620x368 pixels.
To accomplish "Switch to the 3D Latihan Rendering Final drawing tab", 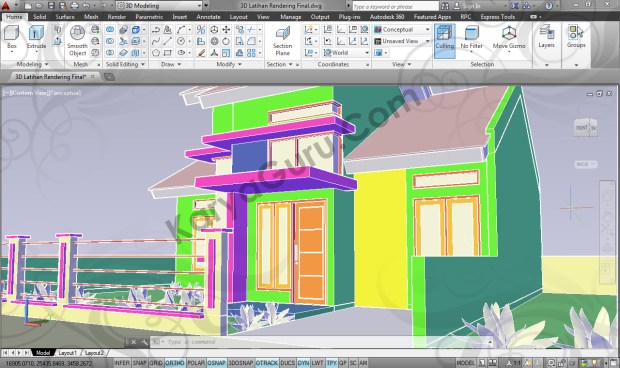I will click(x=50, y=77).
